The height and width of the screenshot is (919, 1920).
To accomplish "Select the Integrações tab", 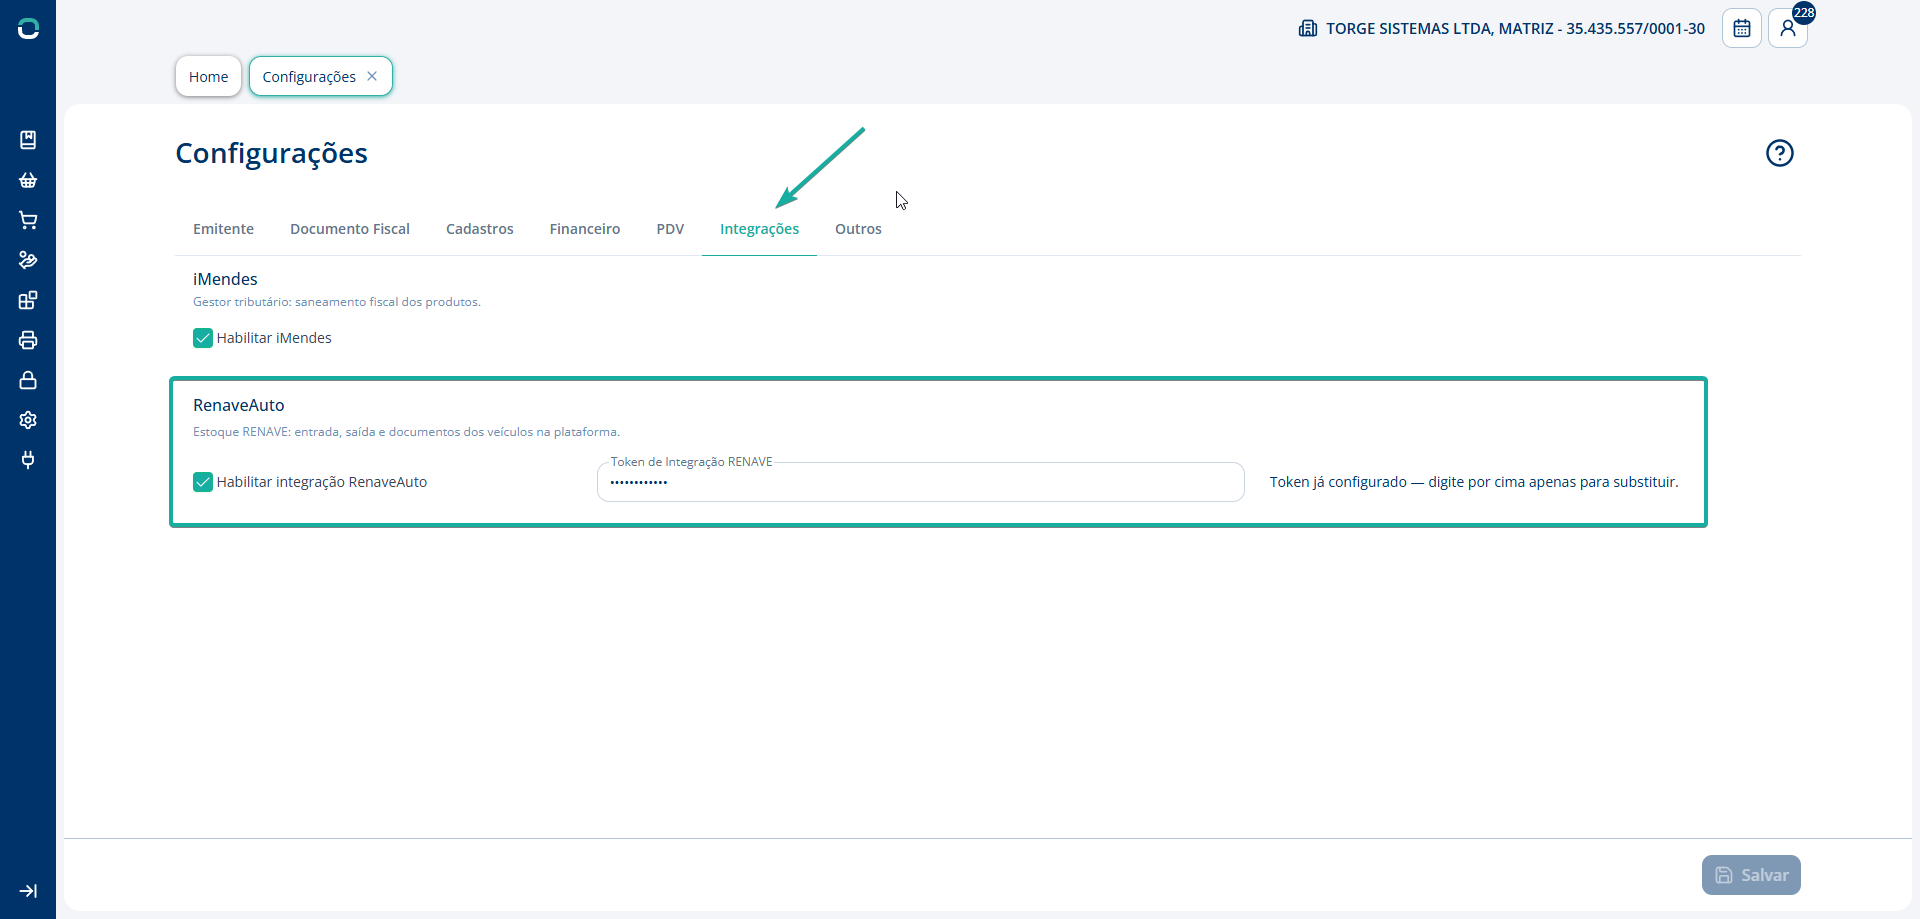I will (760, 229).
